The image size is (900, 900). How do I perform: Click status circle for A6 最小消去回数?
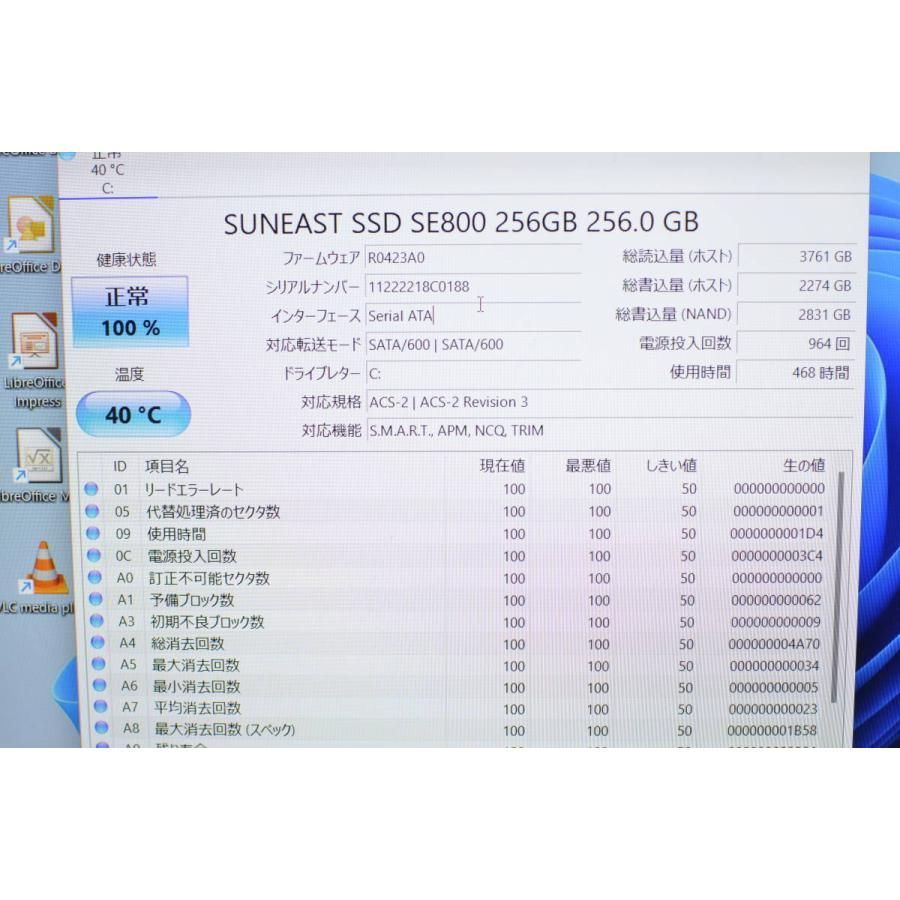(100, 685)
